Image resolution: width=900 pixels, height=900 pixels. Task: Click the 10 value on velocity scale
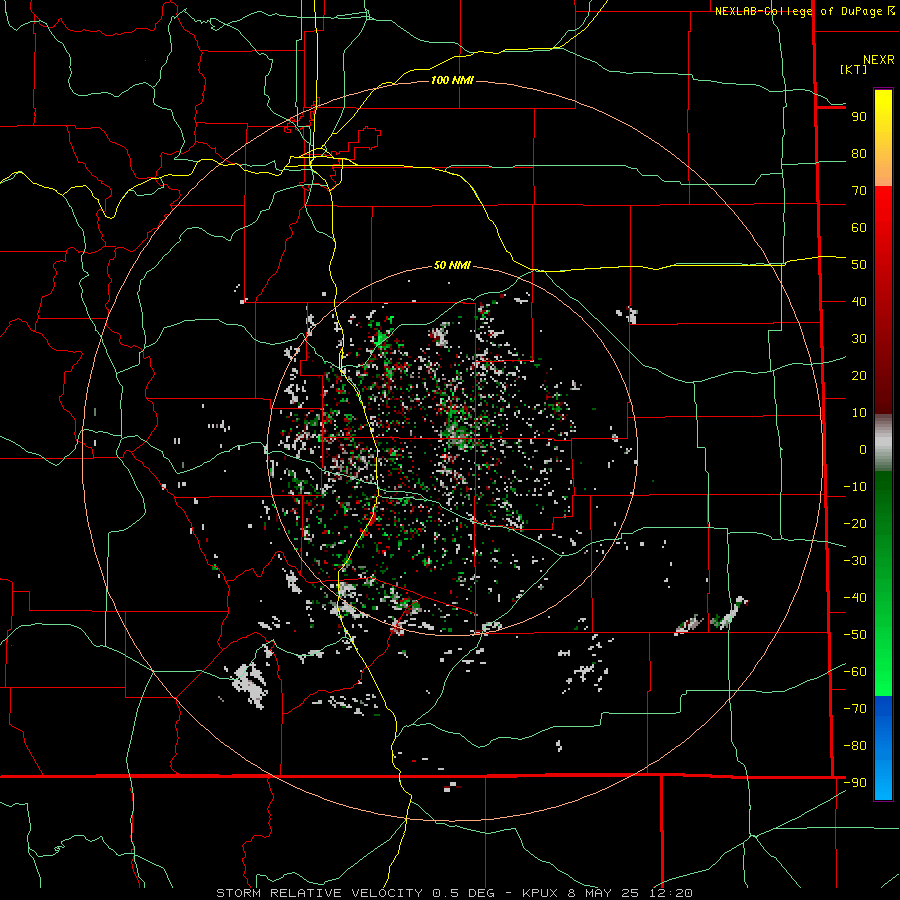pos(859,413)
